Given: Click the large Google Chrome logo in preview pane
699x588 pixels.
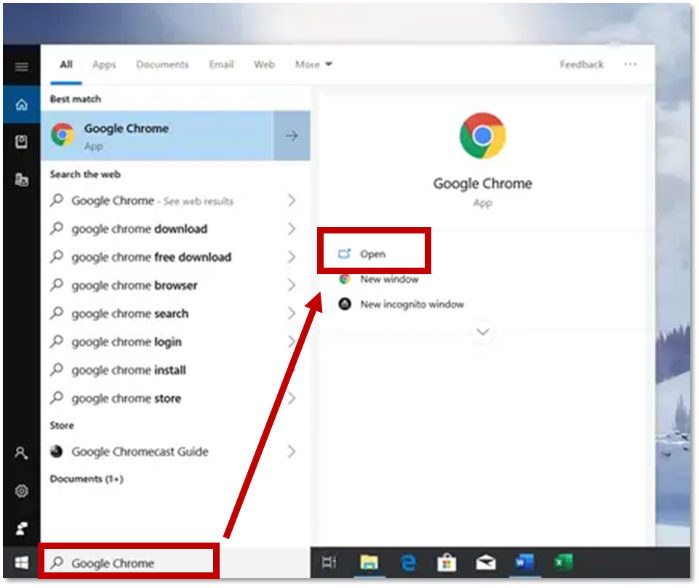Looking at the screenshot, I should [x=483, y=136].
